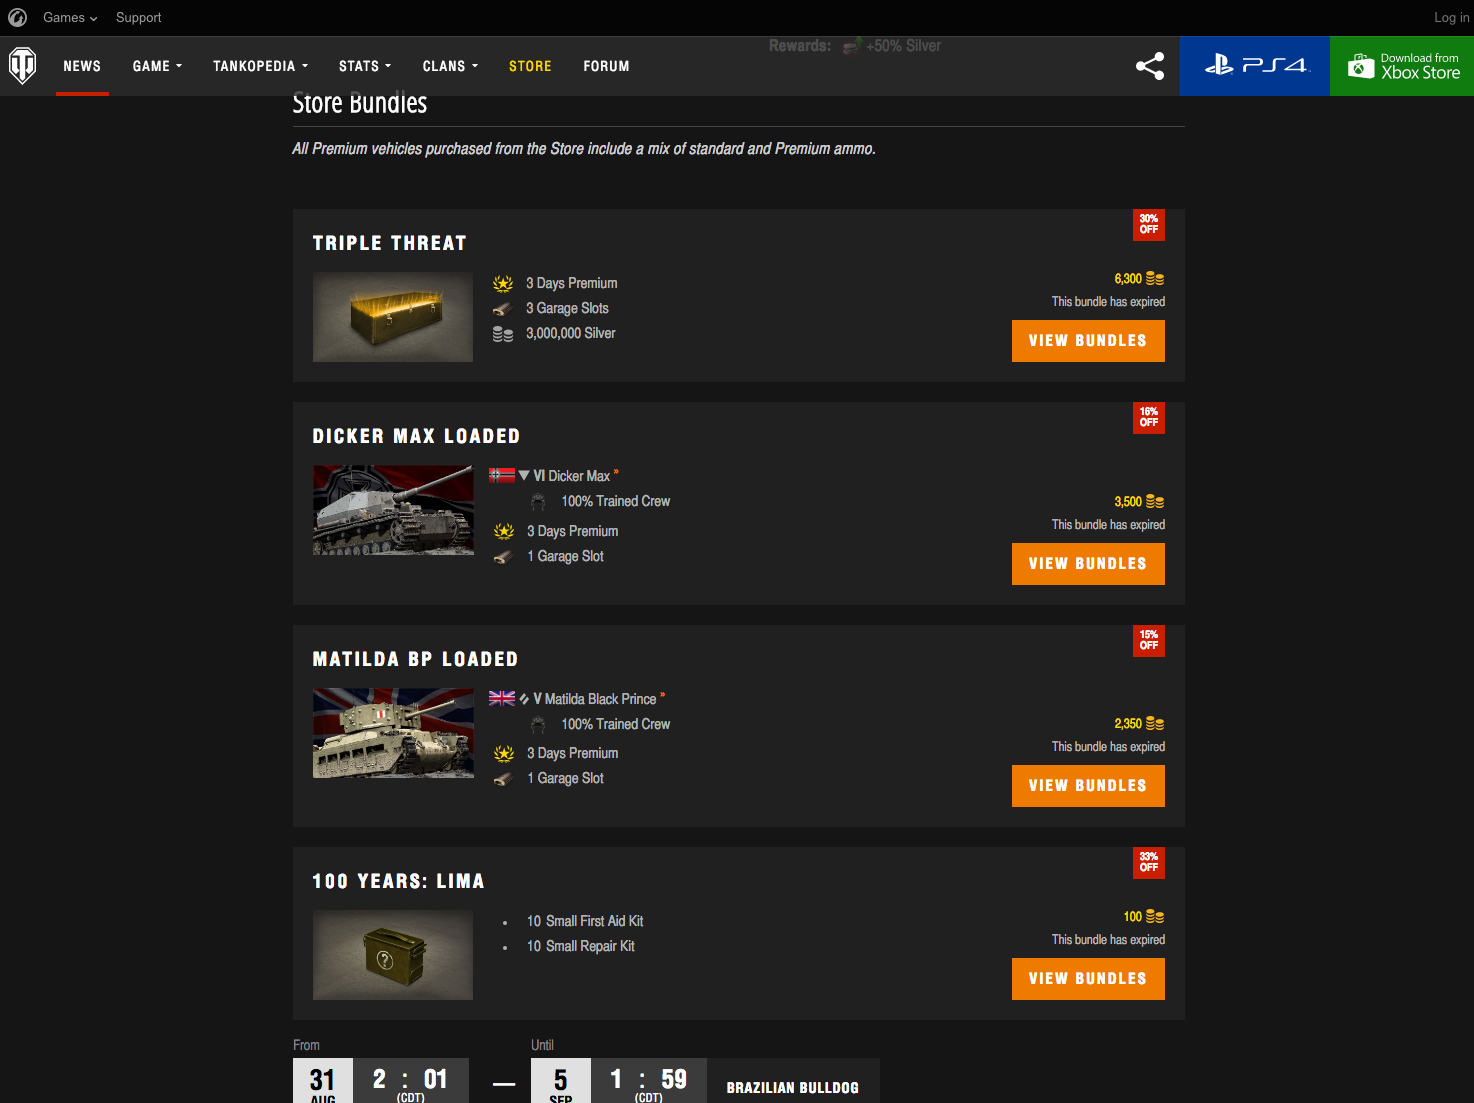1474x1103 pixels.
Task: Click VIEW BUNDLES for 100 Years: Lima
Action: click(1088, 979)
